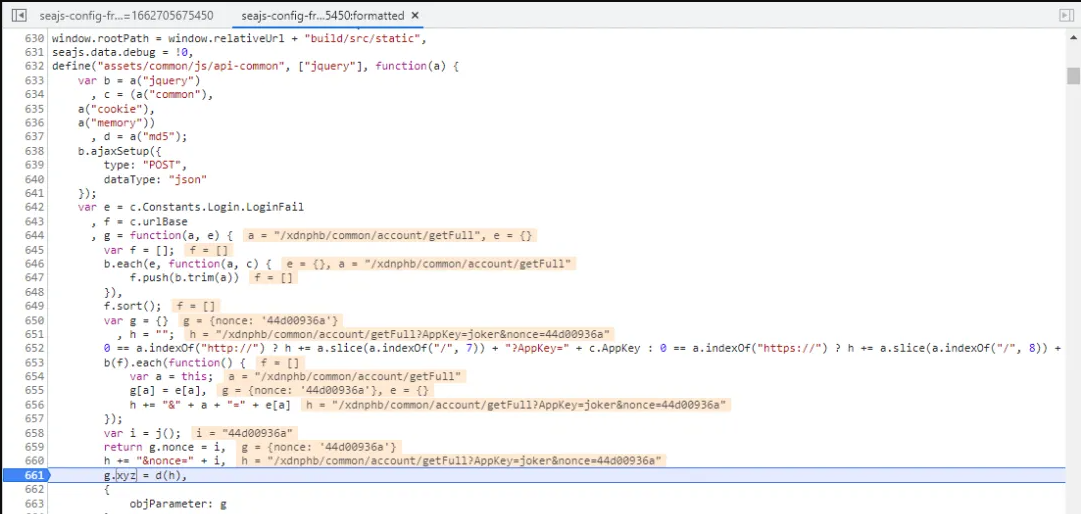Click 'a("cookie"),' on line 635
The width and height of the screenshot is (1081, 514).
[x=117, y=109]
